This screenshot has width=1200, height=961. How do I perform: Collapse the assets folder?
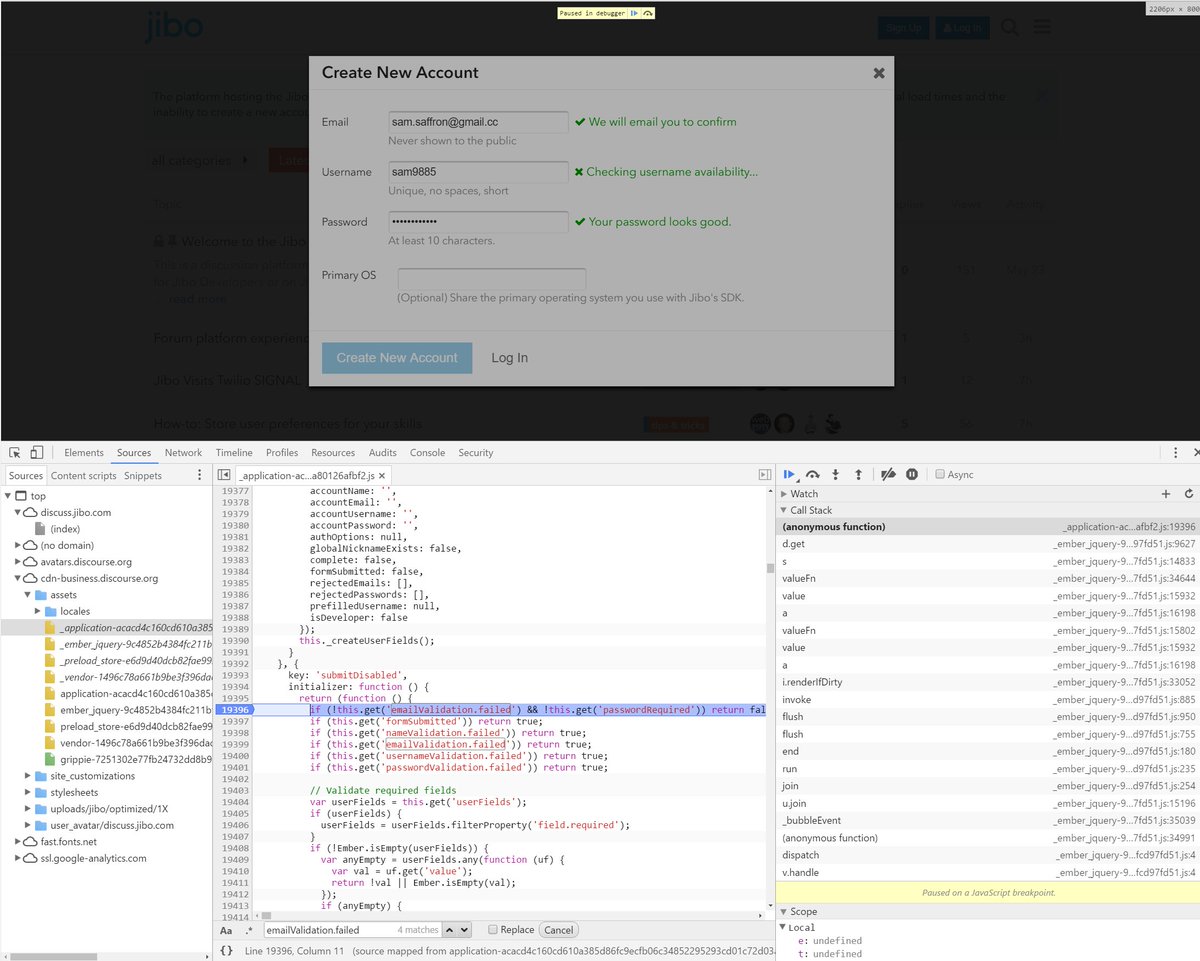point(28,595)
